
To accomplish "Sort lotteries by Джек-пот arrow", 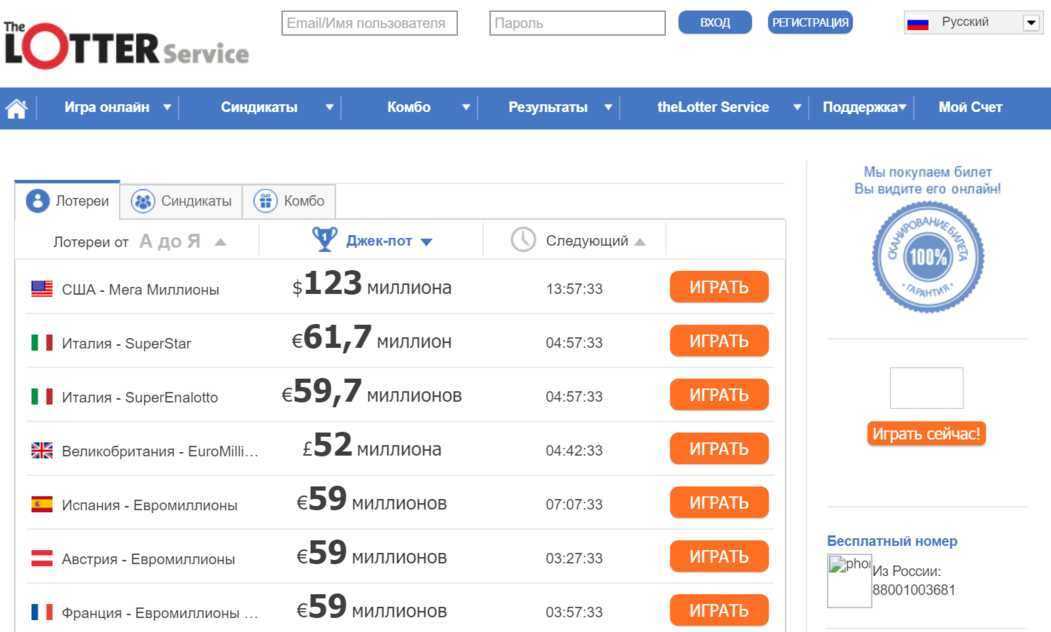I will 426,242.
